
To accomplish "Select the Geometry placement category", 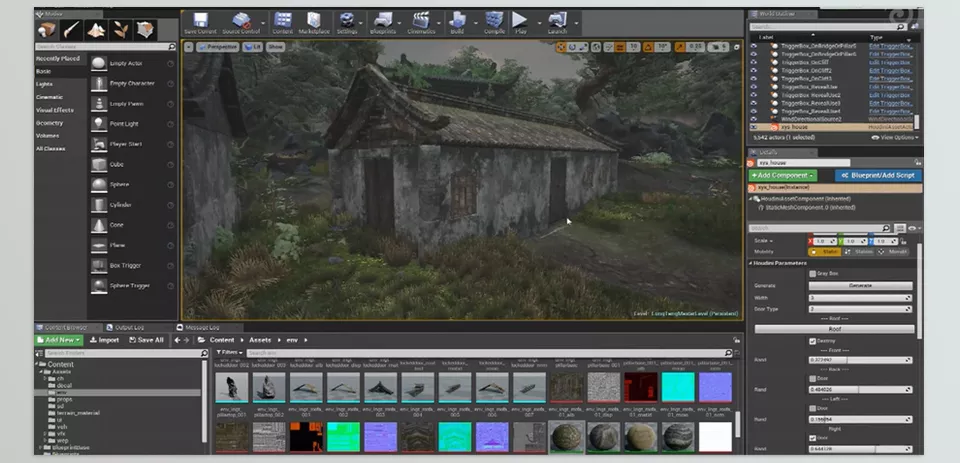I will (x=49, y=123).
